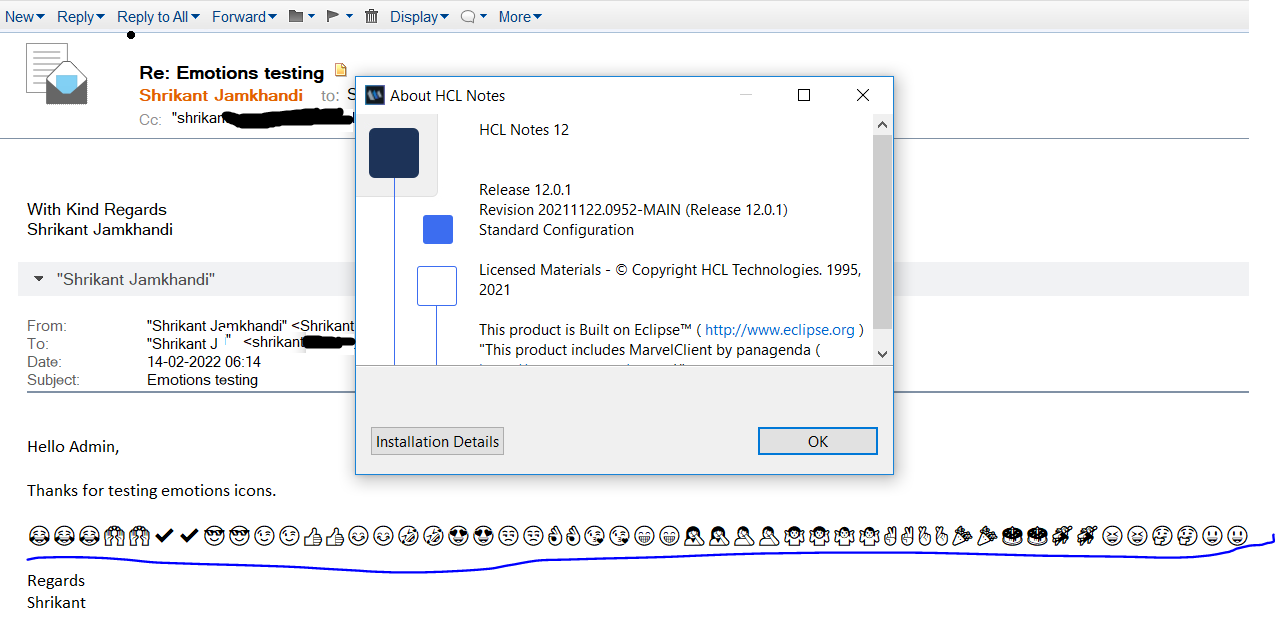Click the "From:" label in quoted header
1275x620 pixels.
pos(47,326)
